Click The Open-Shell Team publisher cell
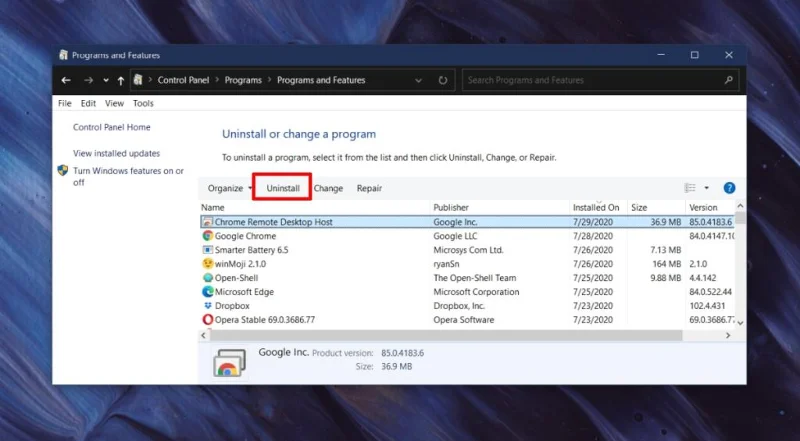The height and width of the screenshot is (441, 800). tap(474, 278)
